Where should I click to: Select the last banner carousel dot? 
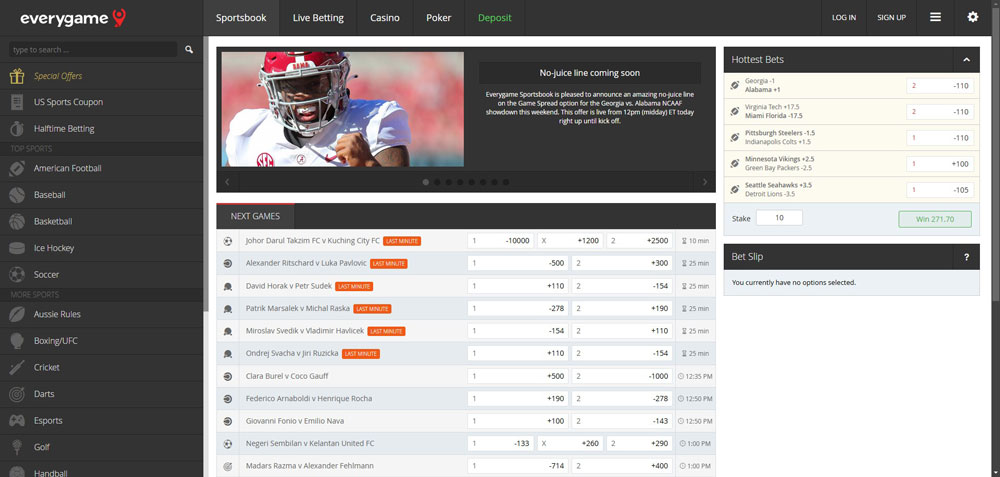(x=506, y=182)
